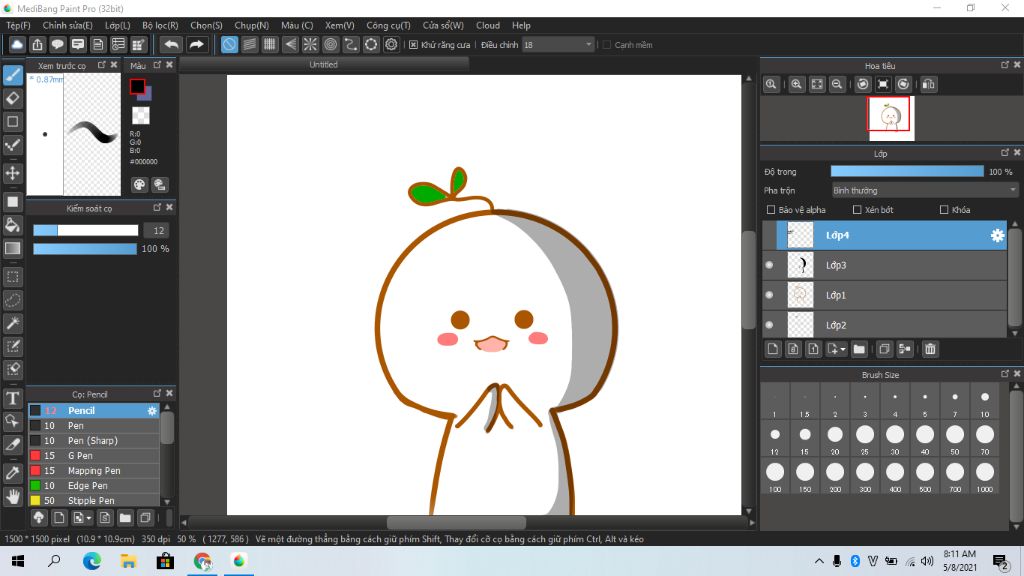Viewport: 1024px width, 576px height.
Task: Hide the Lớp2 layer
Action: tap(769, 325)
